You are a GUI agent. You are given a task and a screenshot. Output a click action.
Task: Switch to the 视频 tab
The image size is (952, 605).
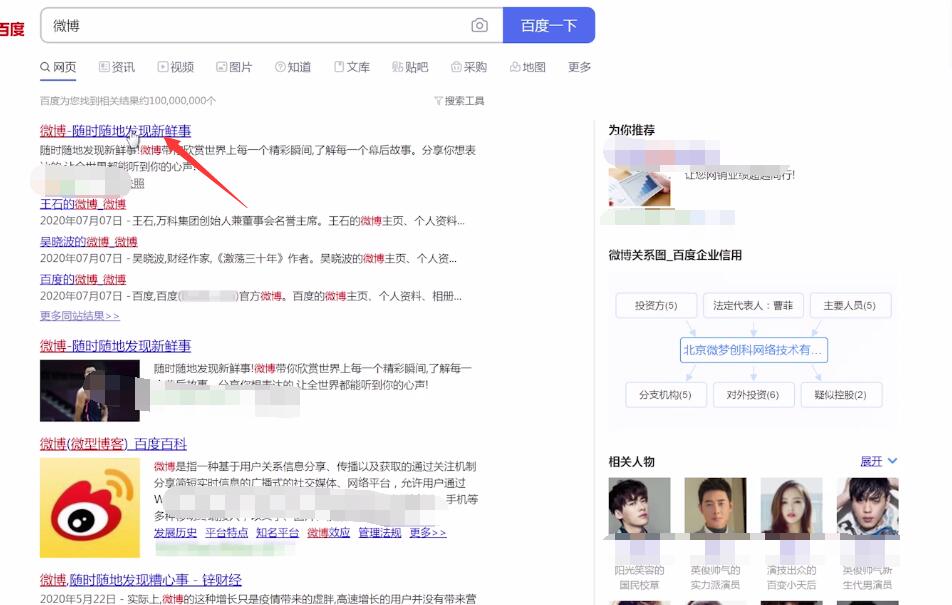click(176, 67)
